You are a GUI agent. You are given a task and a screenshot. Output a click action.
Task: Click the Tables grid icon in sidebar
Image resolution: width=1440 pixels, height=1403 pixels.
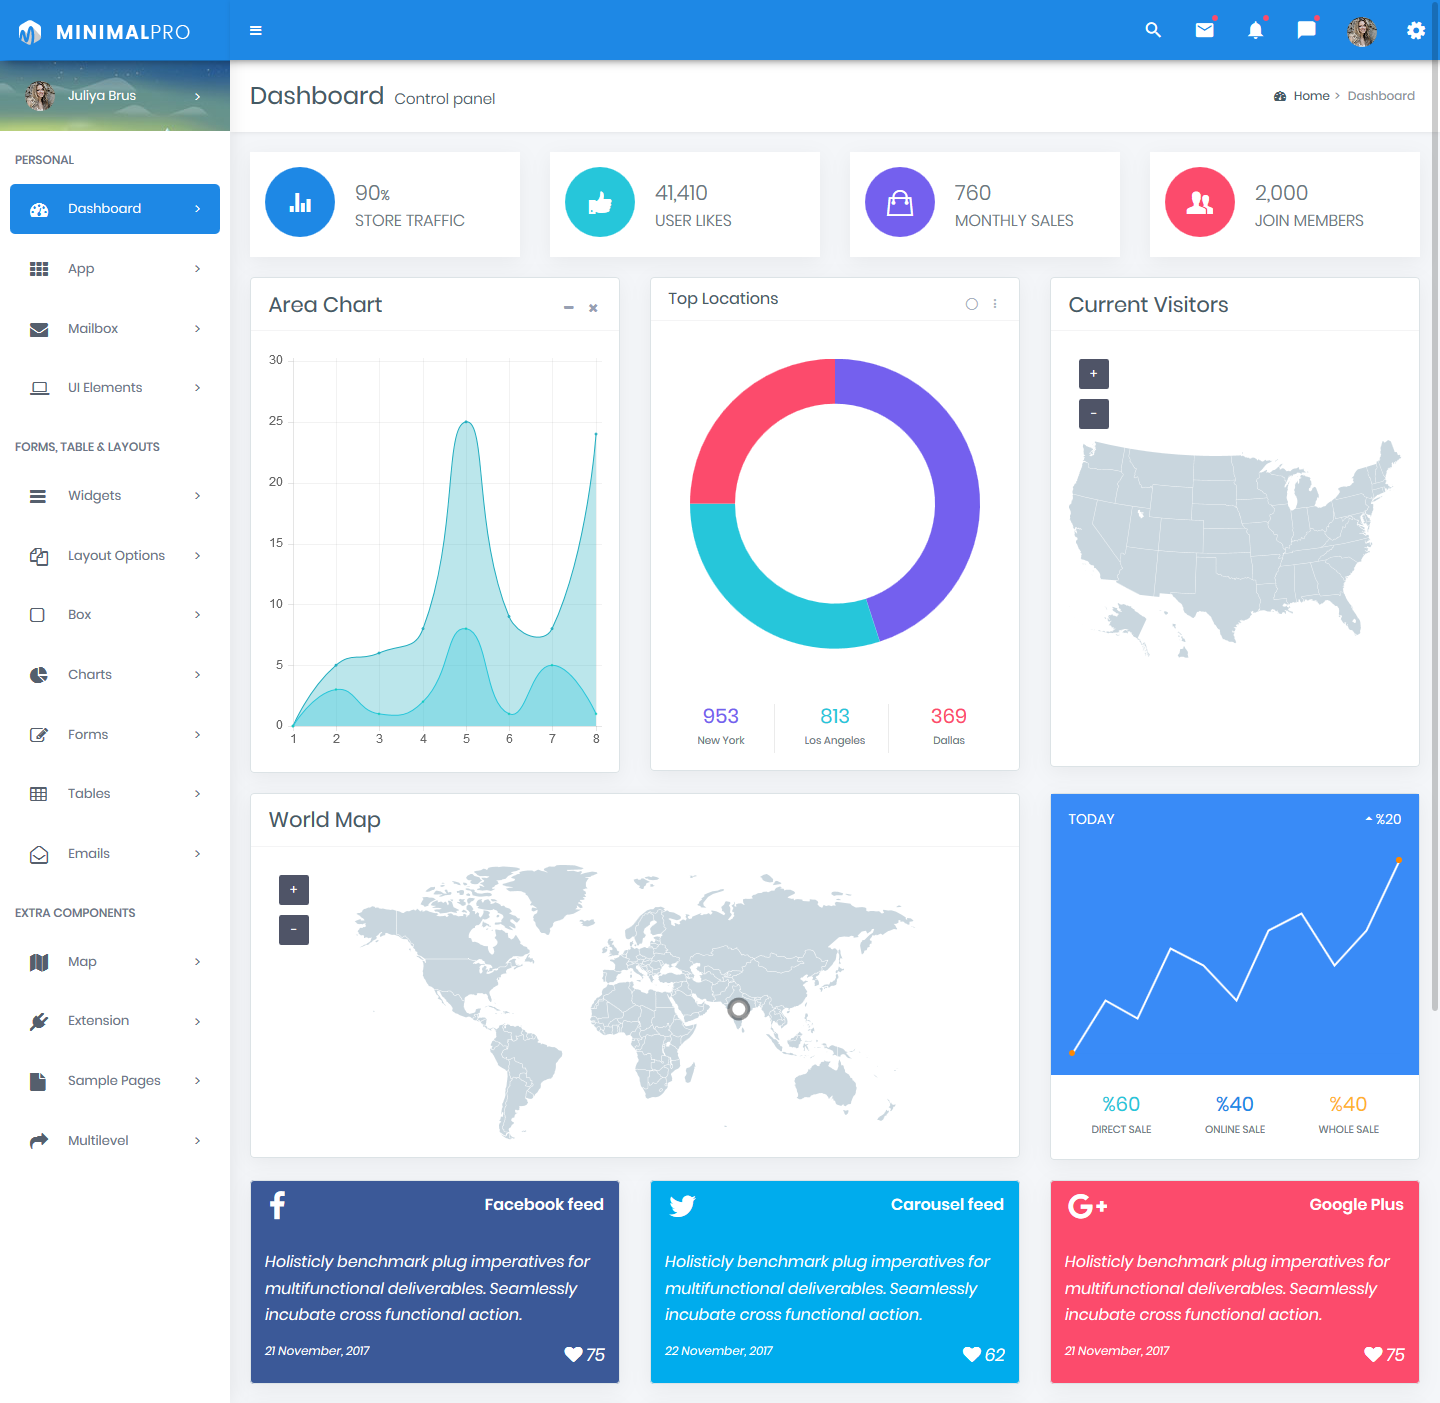point(39,794)
